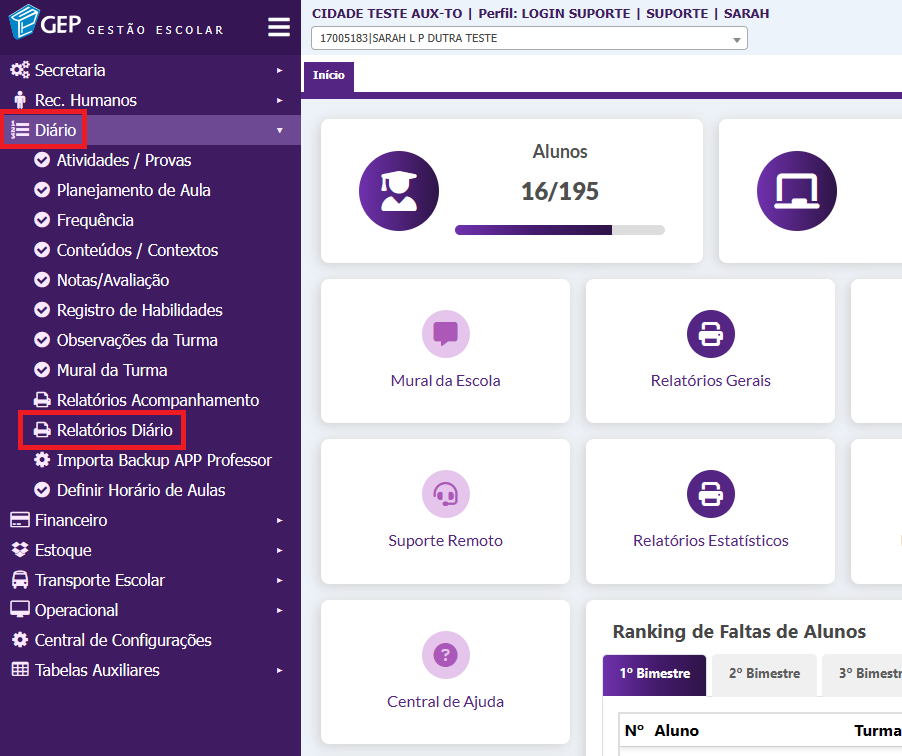Click the Alunos progress bar
The width and height of the screenshot is (902, 756).
pyautogui.click(x=559, y=230)
